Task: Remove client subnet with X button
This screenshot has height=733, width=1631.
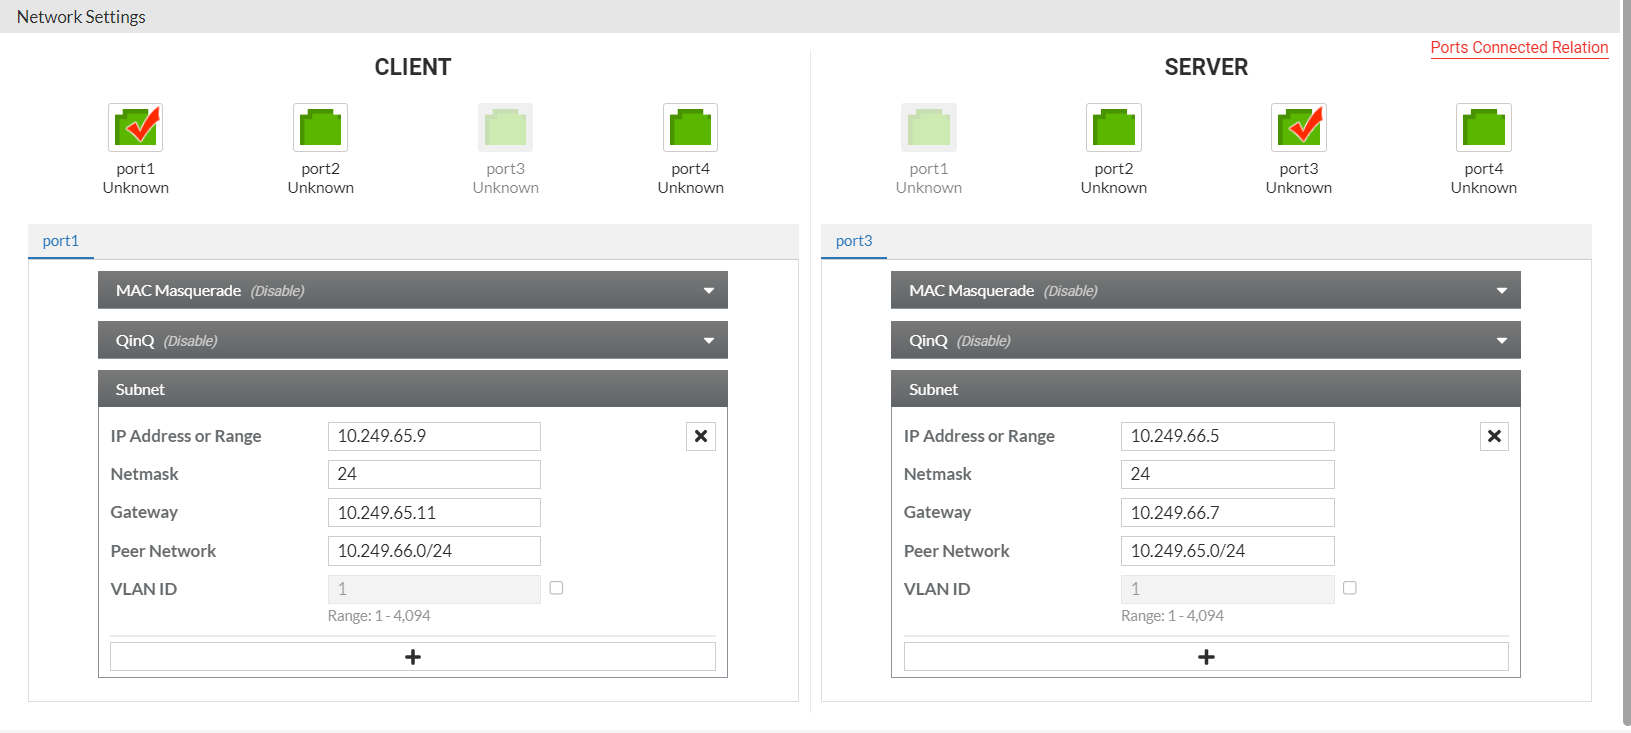Action: [701, 436]
